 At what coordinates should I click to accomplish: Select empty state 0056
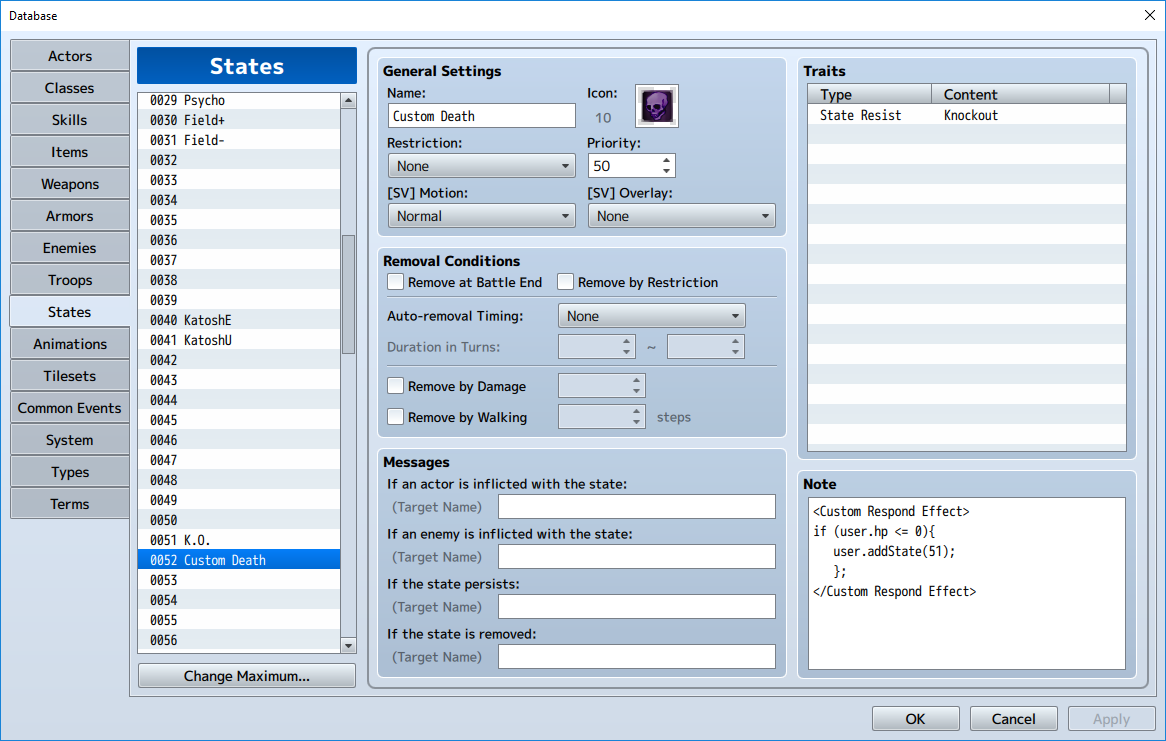coord(239,640)
